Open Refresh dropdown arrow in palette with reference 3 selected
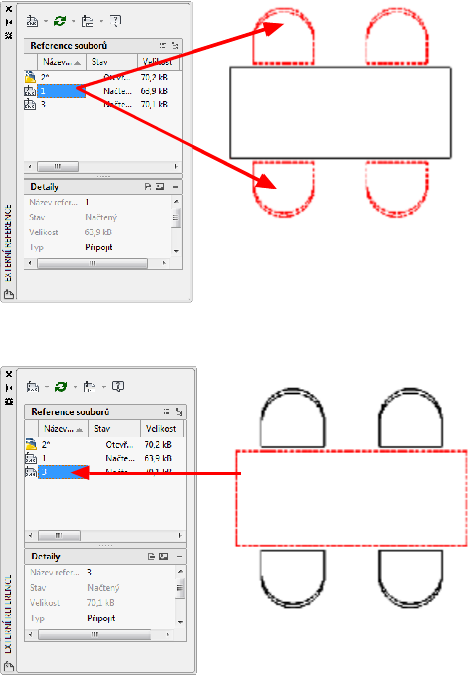 [x=75, y=387]
